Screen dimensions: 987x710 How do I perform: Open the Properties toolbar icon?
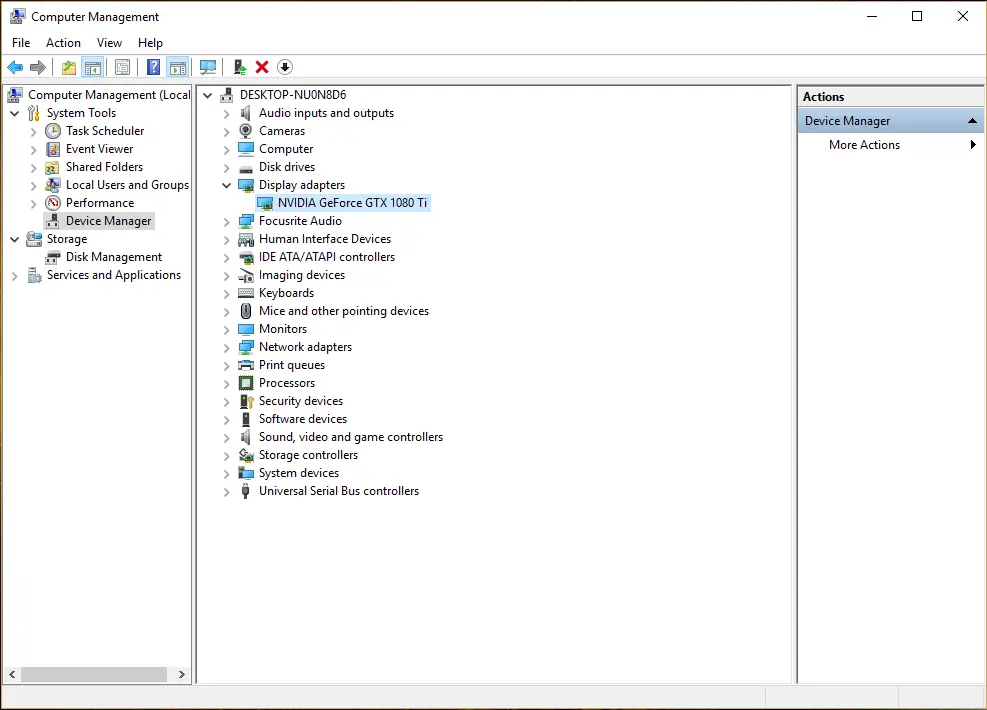123,67
